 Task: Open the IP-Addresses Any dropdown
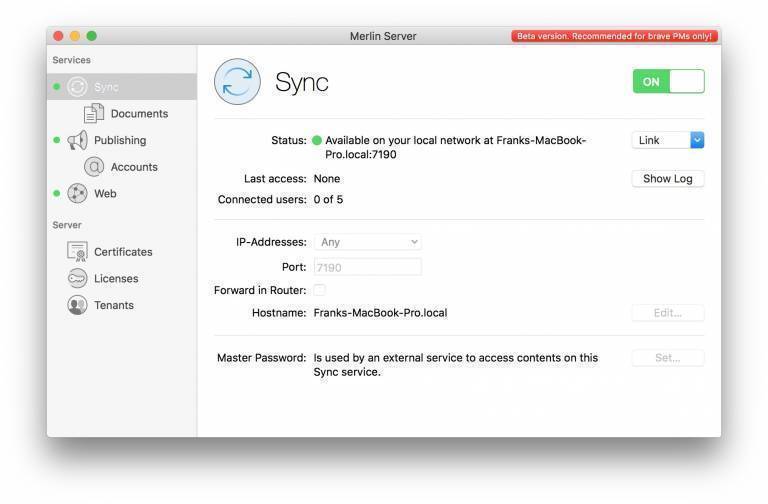point(367,242)
